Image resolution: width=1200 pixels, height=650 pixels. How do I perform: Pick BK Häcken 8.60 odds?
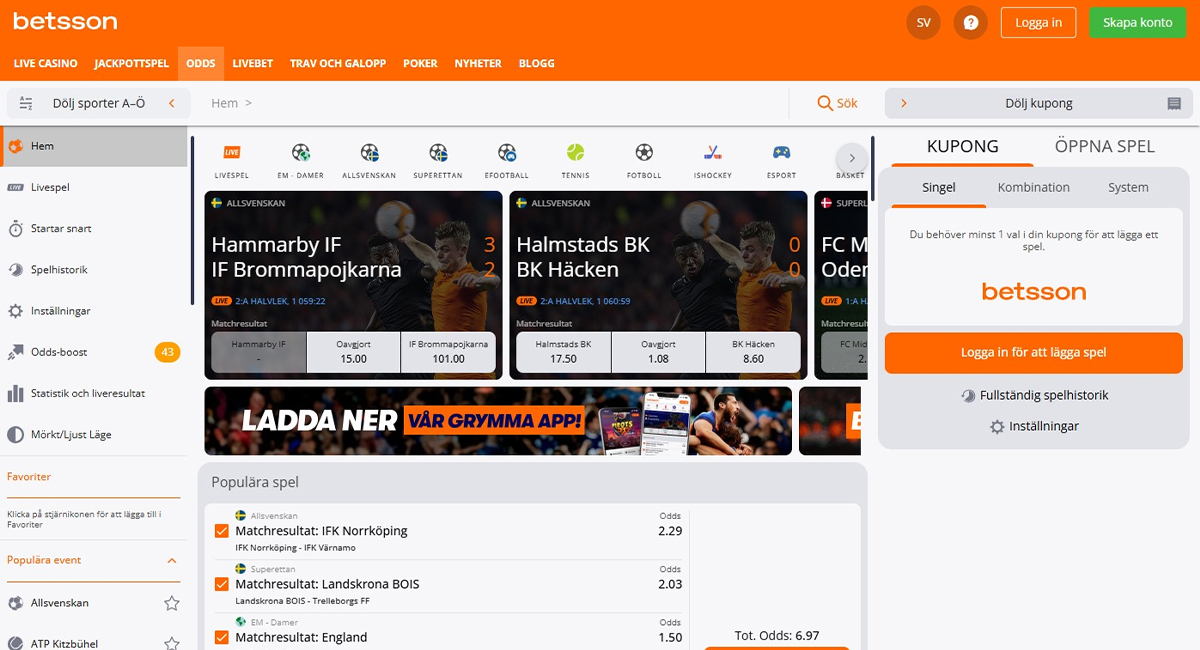pyautogui.click(x=753, y=352)
